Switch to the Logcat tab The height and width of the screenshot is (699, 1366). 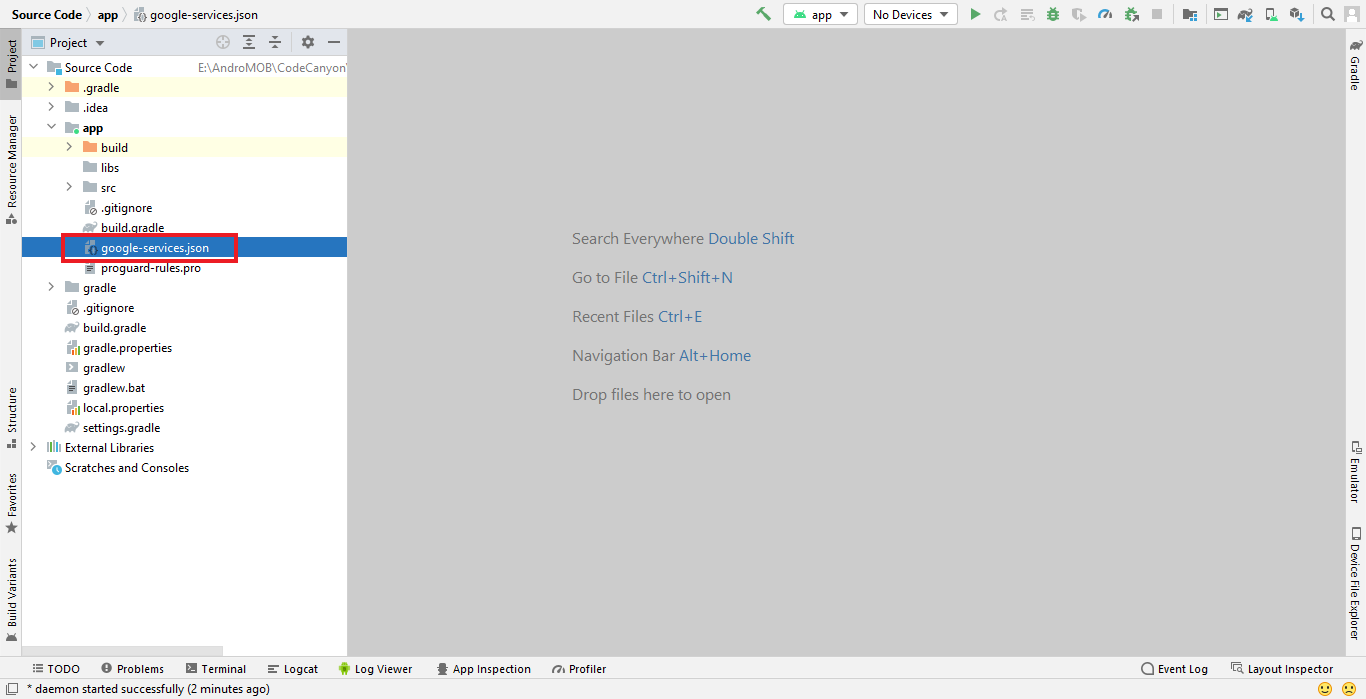[293, 669]
